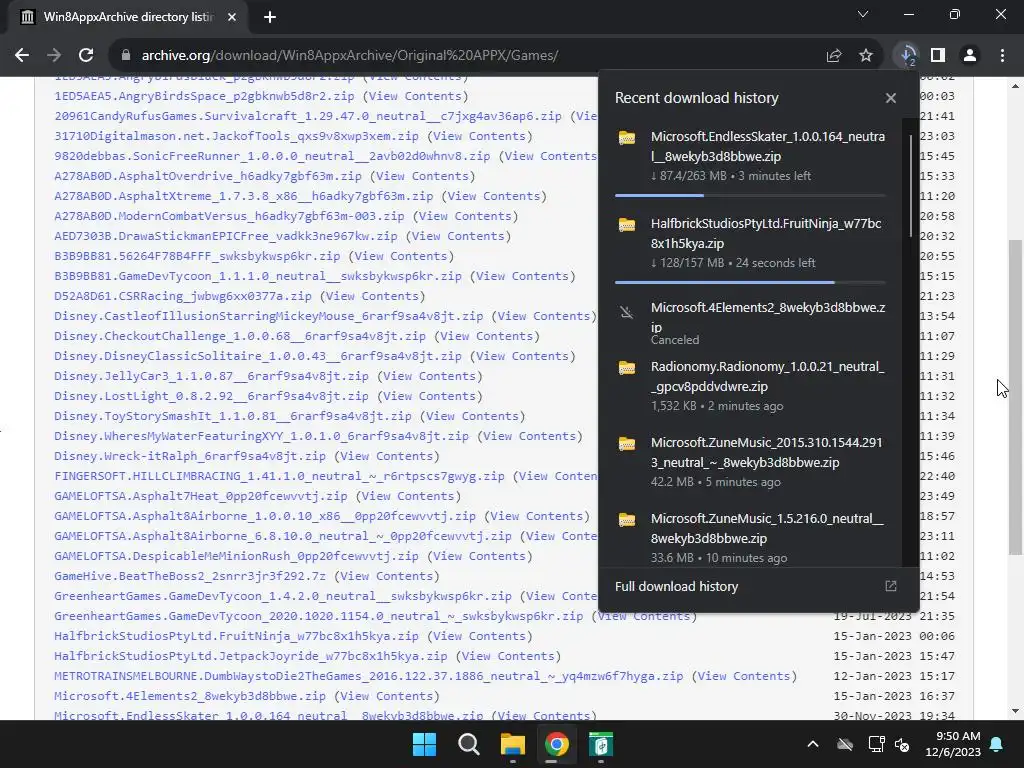Open D52A8D61.CSRRacing zip link

coord(183,296)
